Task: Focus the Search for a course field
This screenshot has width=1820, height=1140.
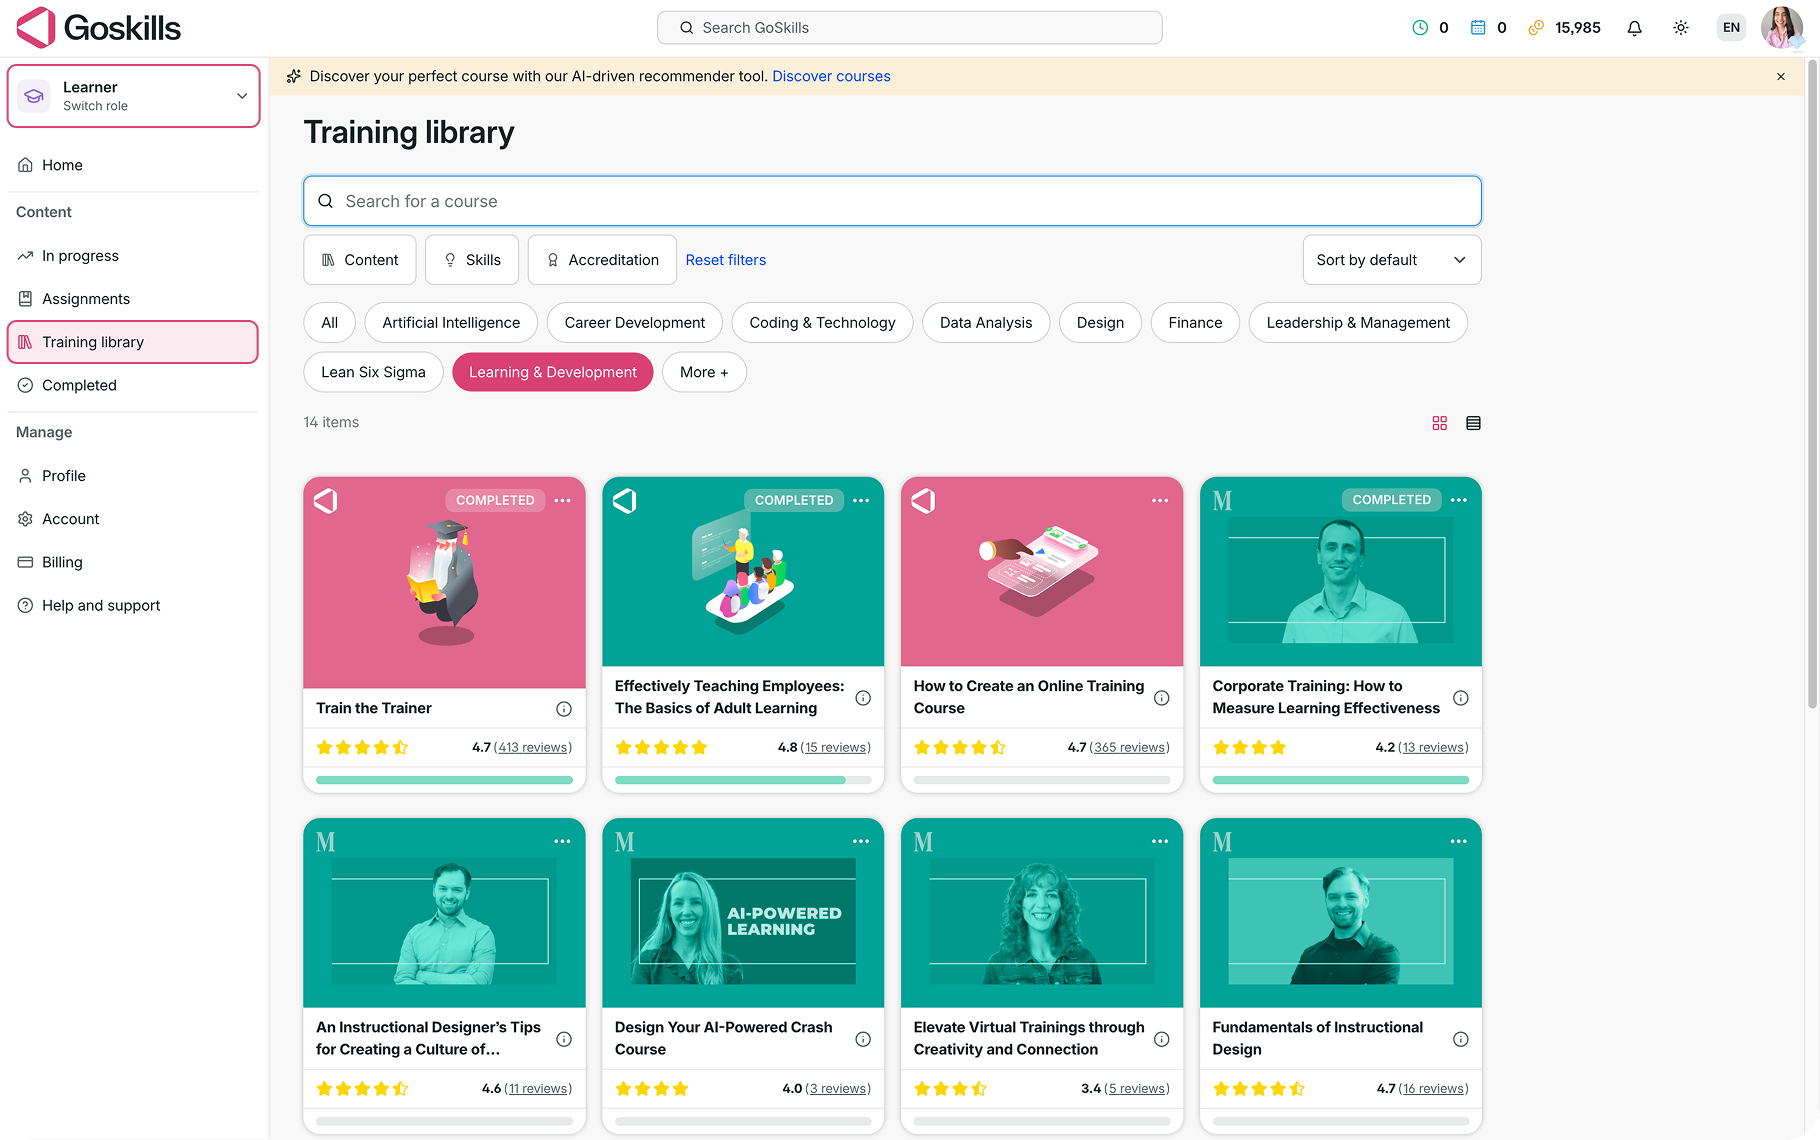Action: point(892,201)
